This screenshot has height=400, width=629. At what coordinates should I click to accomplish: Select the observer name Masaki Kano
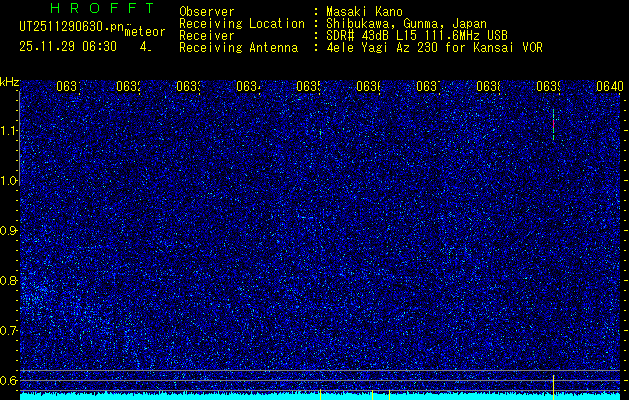click(x=364, y=12)
